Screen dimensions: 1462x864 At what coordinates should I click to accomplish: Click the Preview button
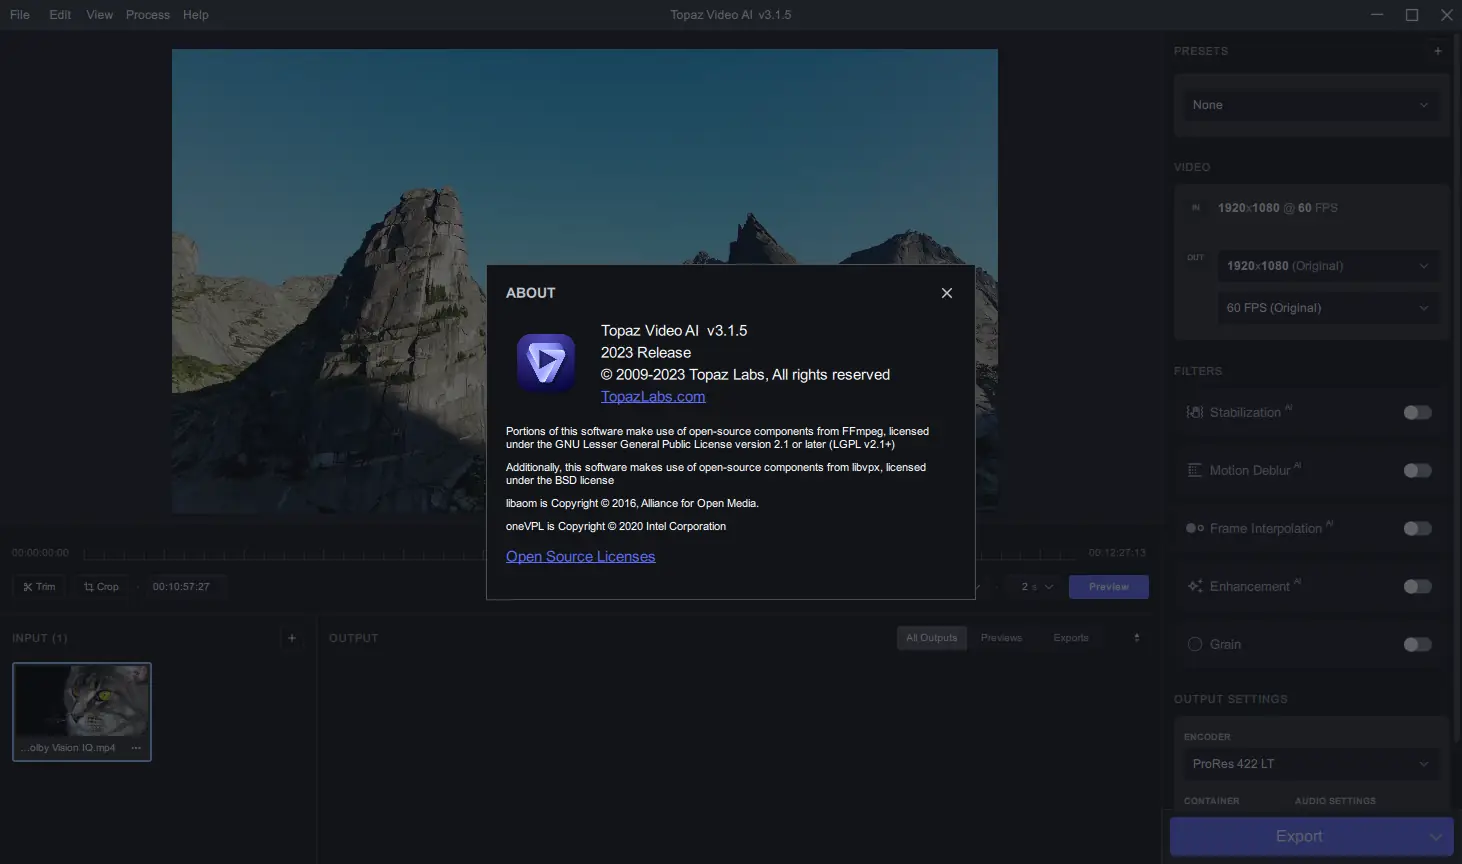[x=1108, y=587]
